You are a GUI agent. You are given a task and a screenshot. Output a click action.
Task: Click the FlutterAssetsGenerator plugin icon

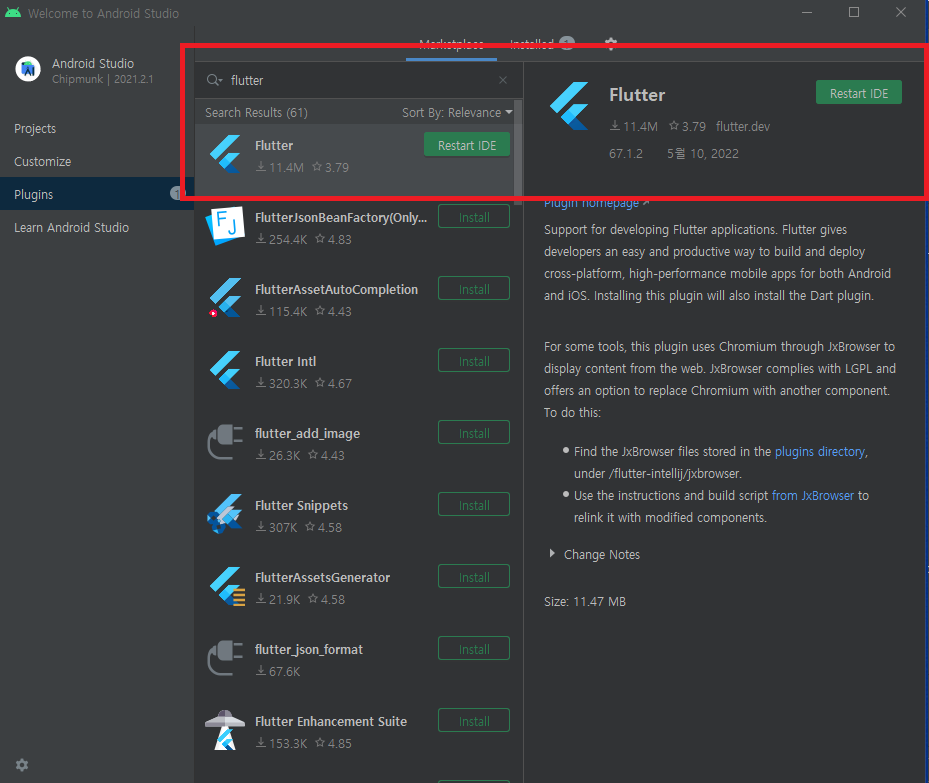(x=226, y=586)
